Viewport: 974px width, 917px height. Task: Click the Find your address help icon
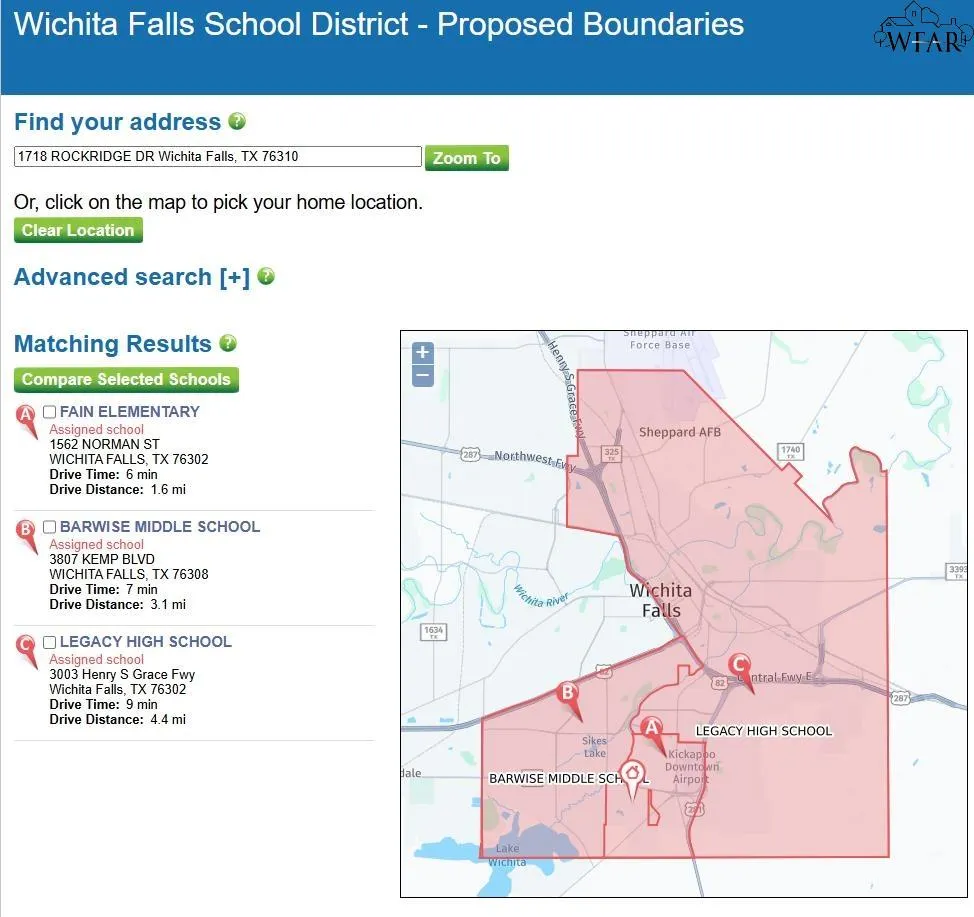click(237, 121)
